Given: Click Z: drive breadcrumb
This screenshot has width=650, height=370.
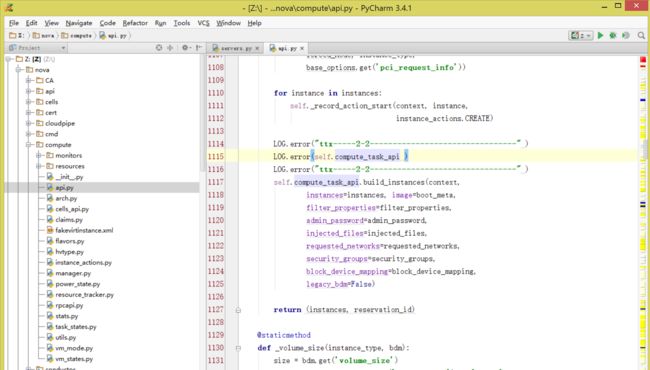Looking at the screenshot, I should pos(17,36).
